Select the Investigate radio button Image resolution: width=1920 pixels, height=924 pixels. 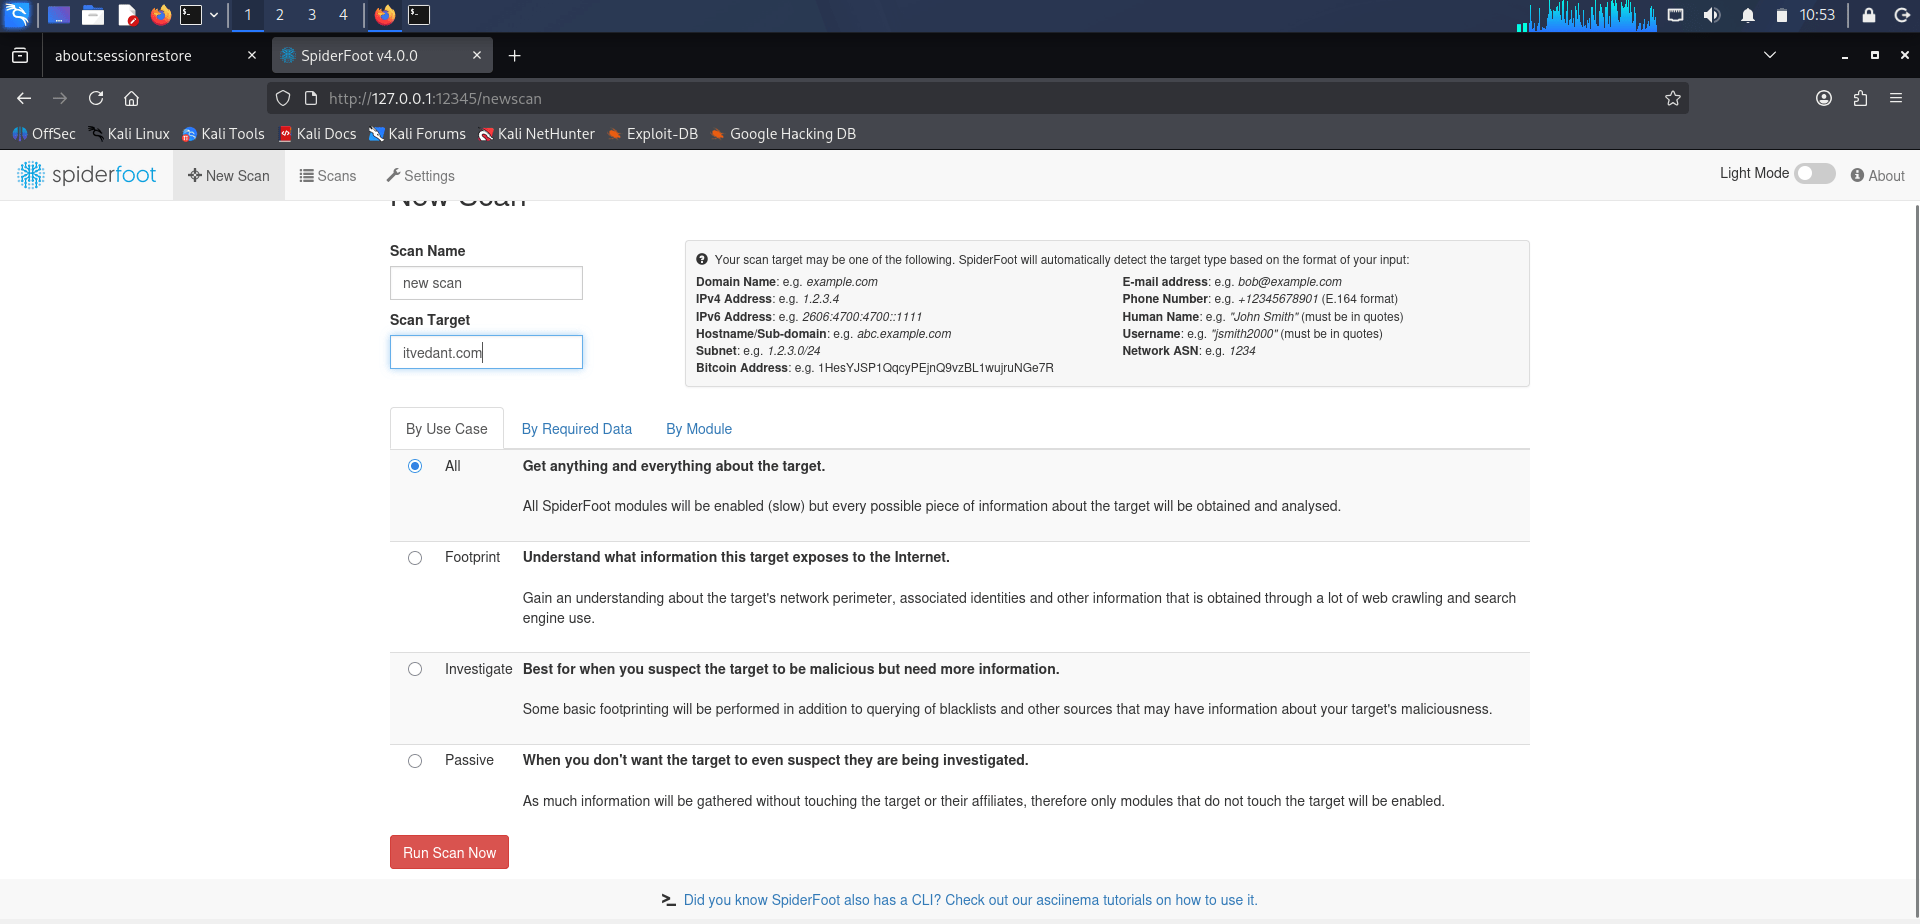(415, 669)
